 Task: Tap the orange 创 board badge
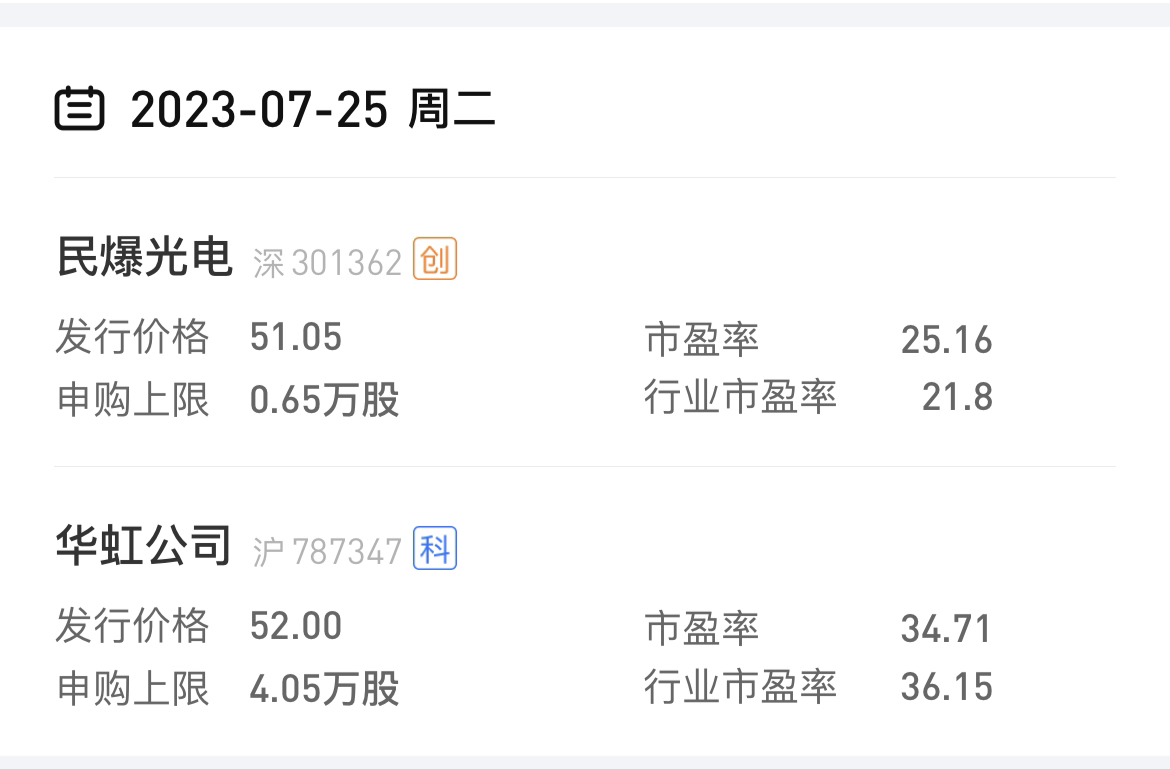coord(435,259)
